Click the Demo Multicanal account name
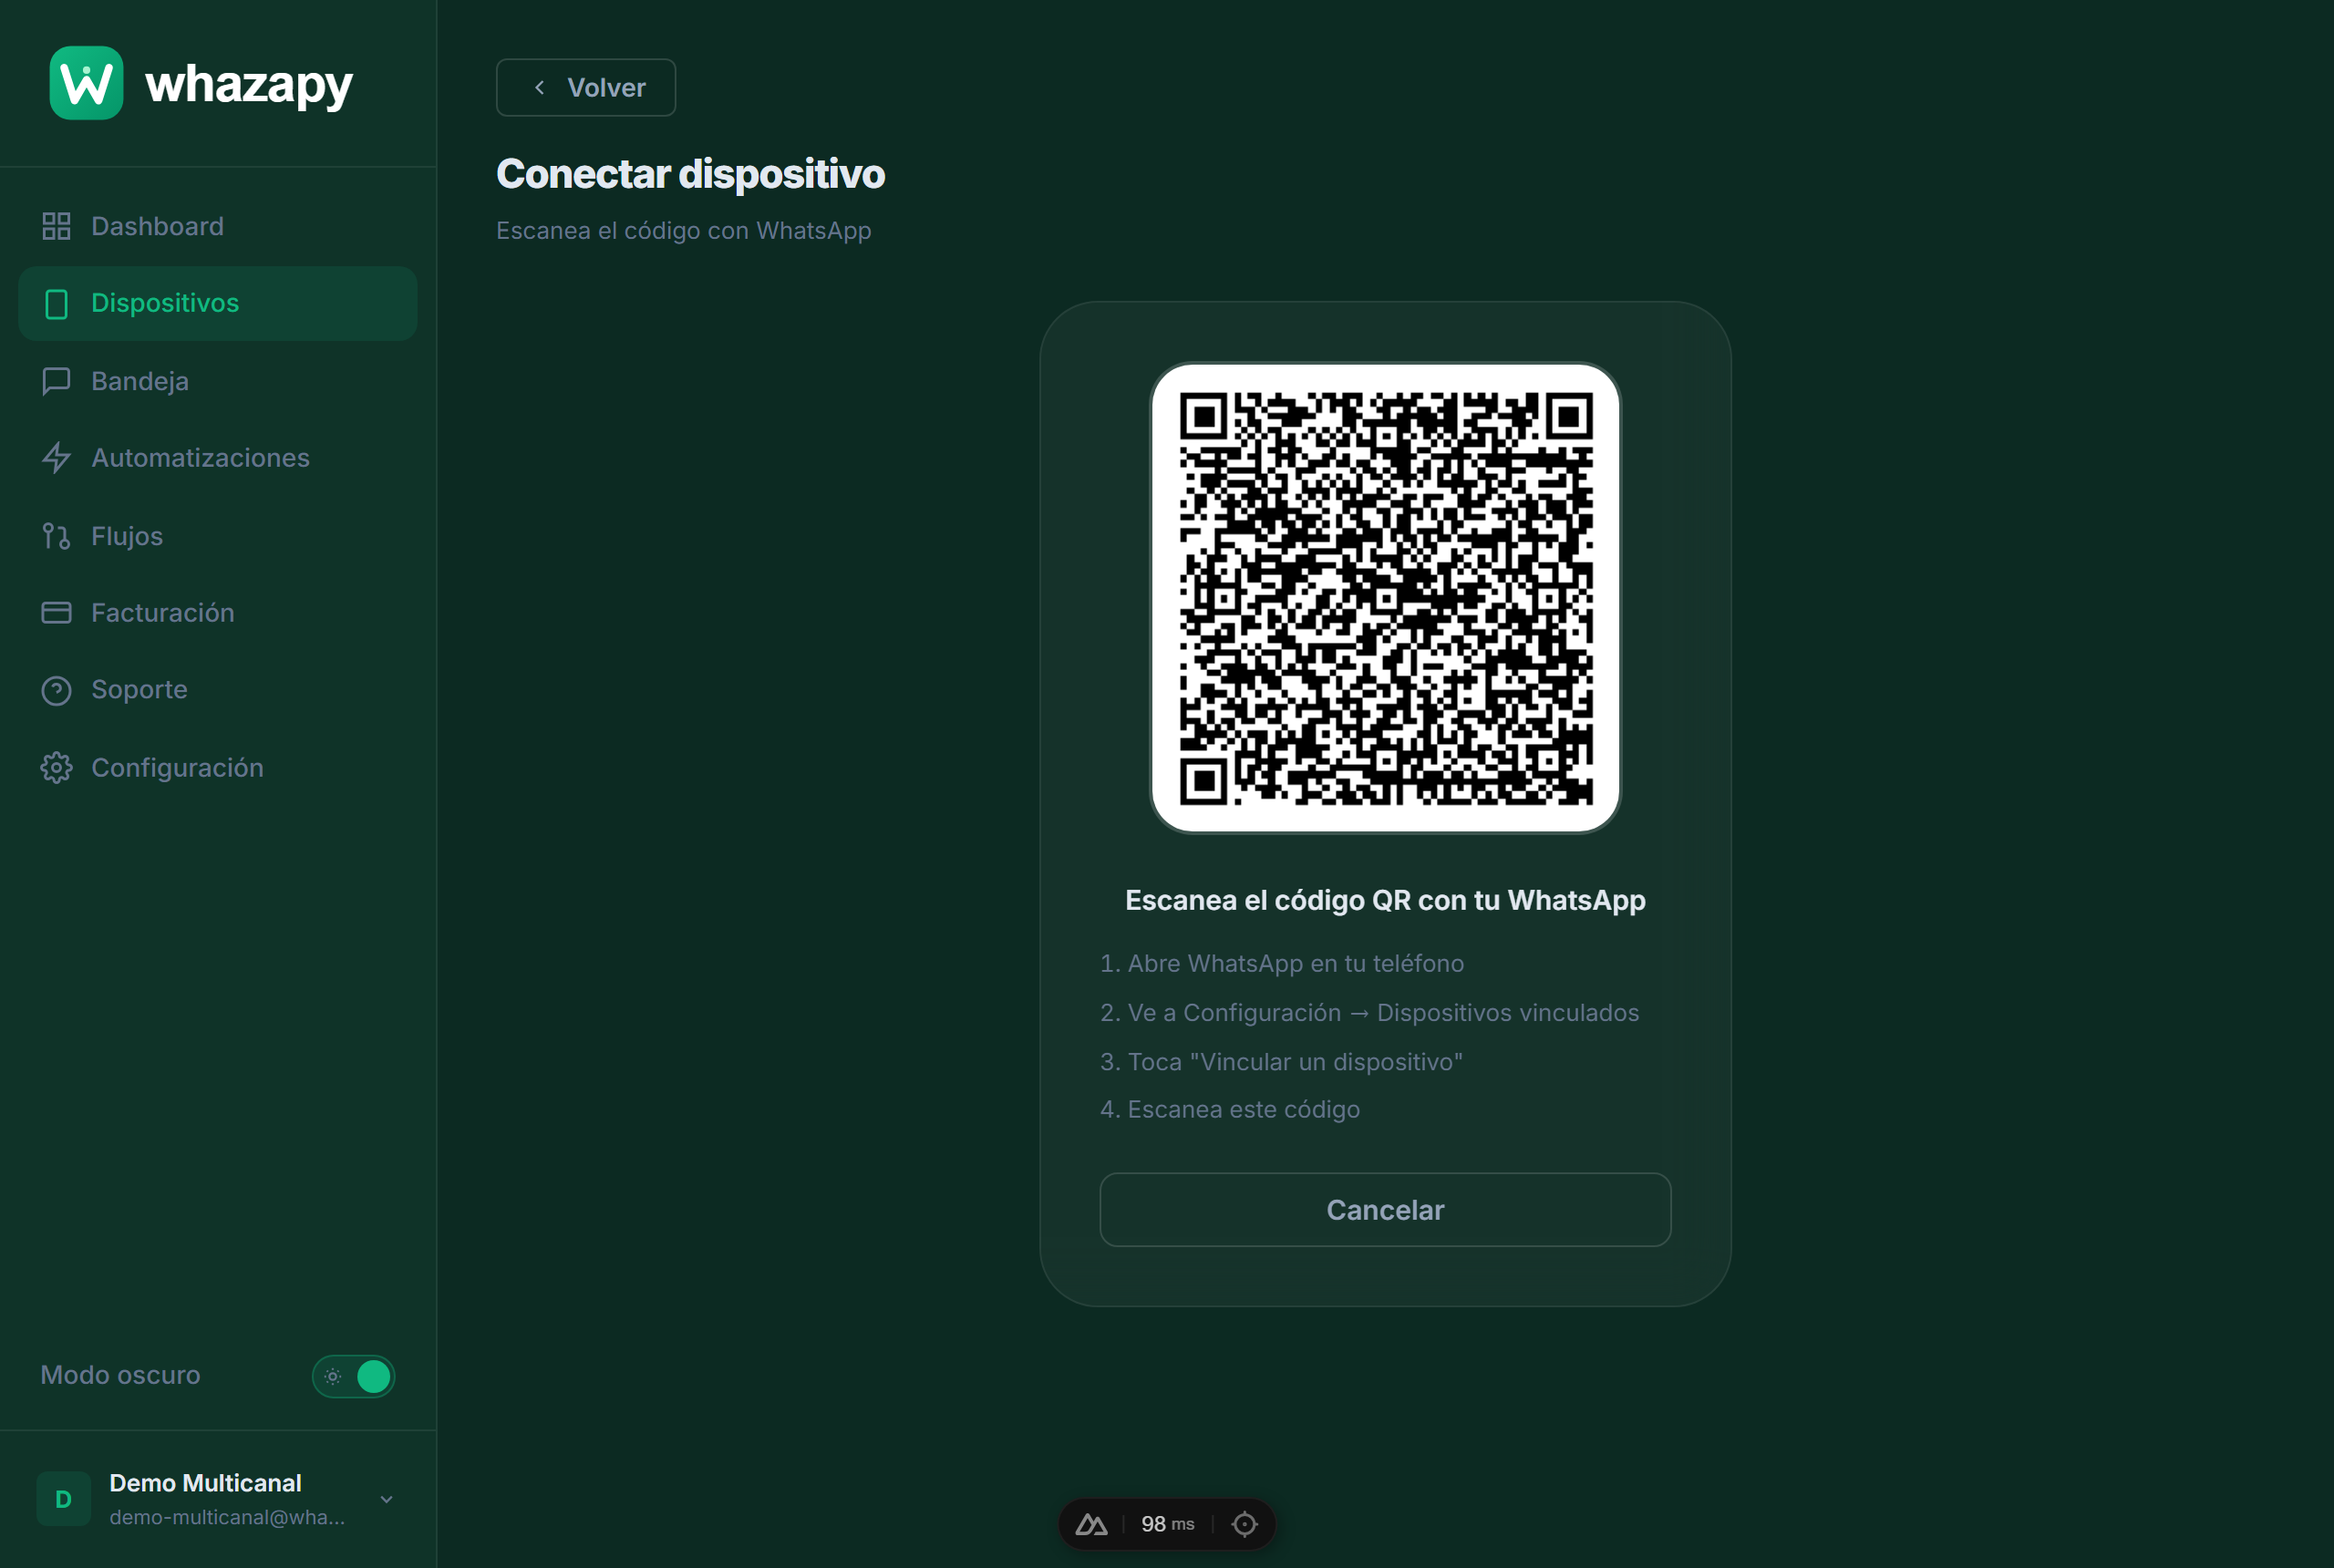The width and height of the screenshot is (2334, 1568). coord(205,1483)
